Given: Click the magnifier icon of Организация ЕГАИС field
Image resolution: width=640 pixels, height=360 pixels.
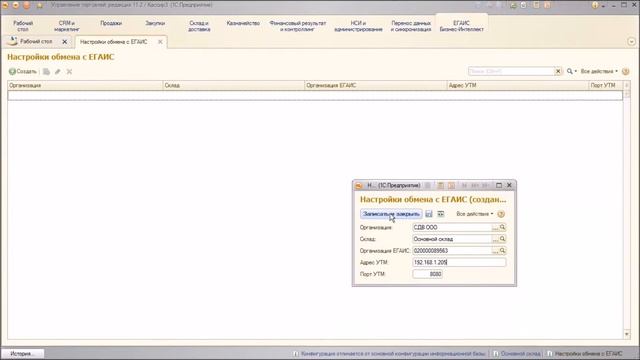Looking at the screenshot, I should 503,251.
